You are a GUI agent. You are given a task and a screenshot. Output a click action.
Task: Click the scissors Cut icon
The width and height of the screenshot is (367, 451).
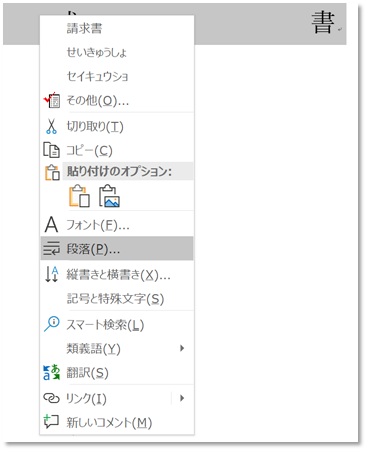(51, 127)
